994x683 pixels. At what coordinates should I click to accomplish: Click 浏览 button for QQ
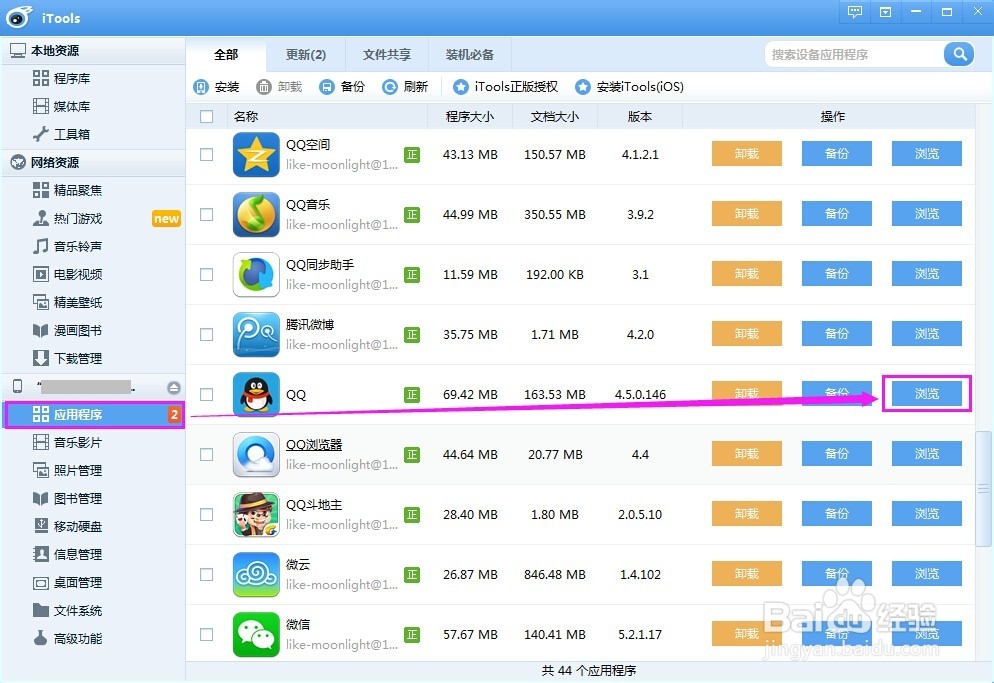click(927, 394)
